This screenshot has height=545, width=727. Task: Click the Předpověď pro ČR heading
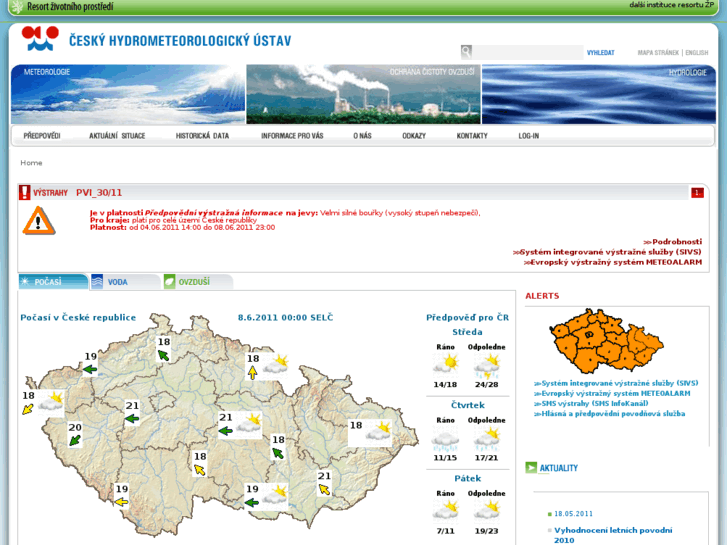(467, 318)
